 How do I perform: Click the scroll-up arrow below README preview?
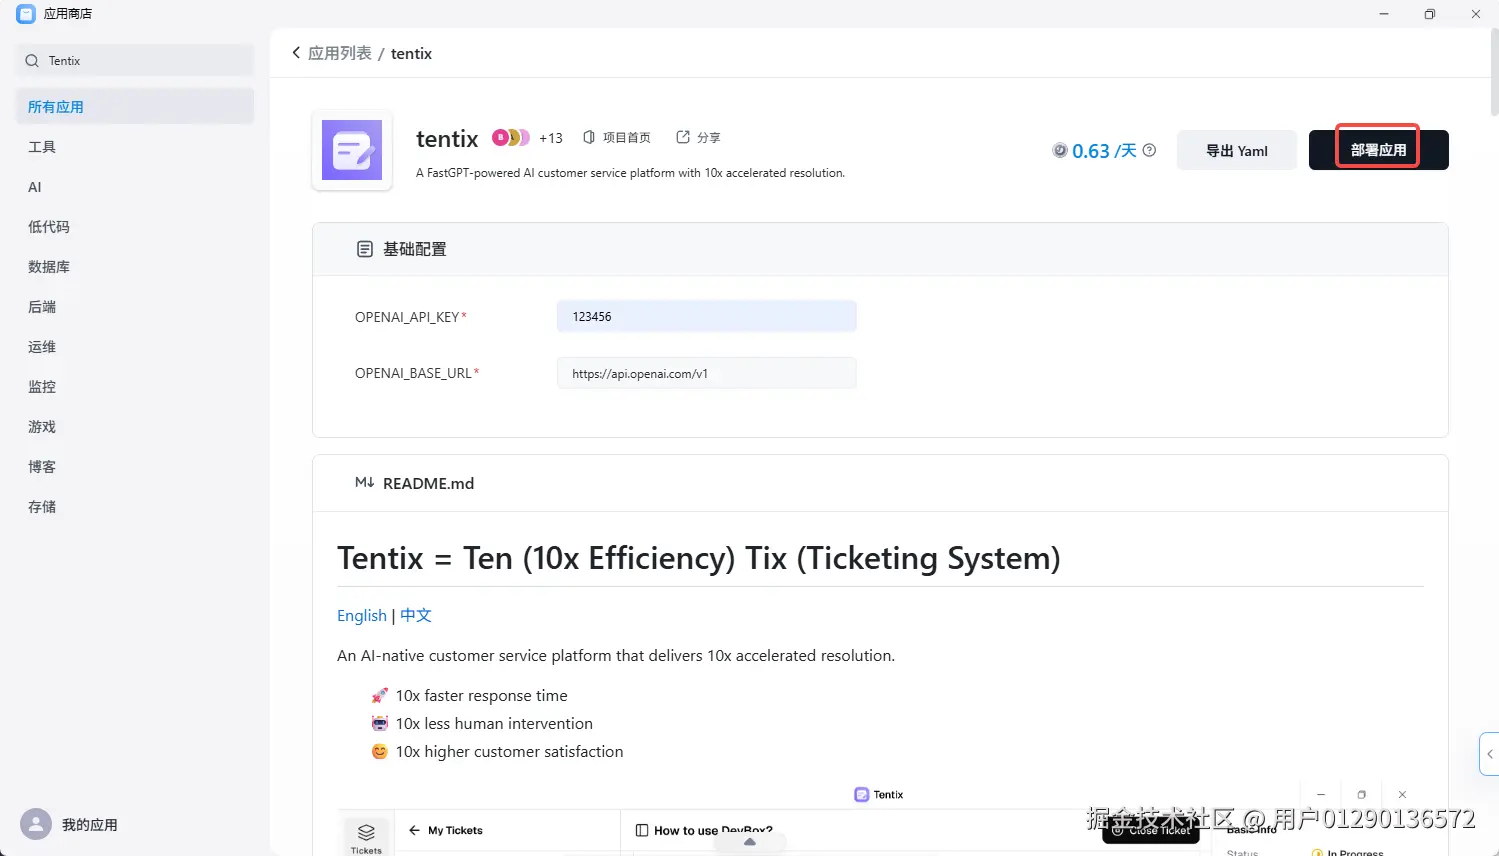tap(750, 842)
